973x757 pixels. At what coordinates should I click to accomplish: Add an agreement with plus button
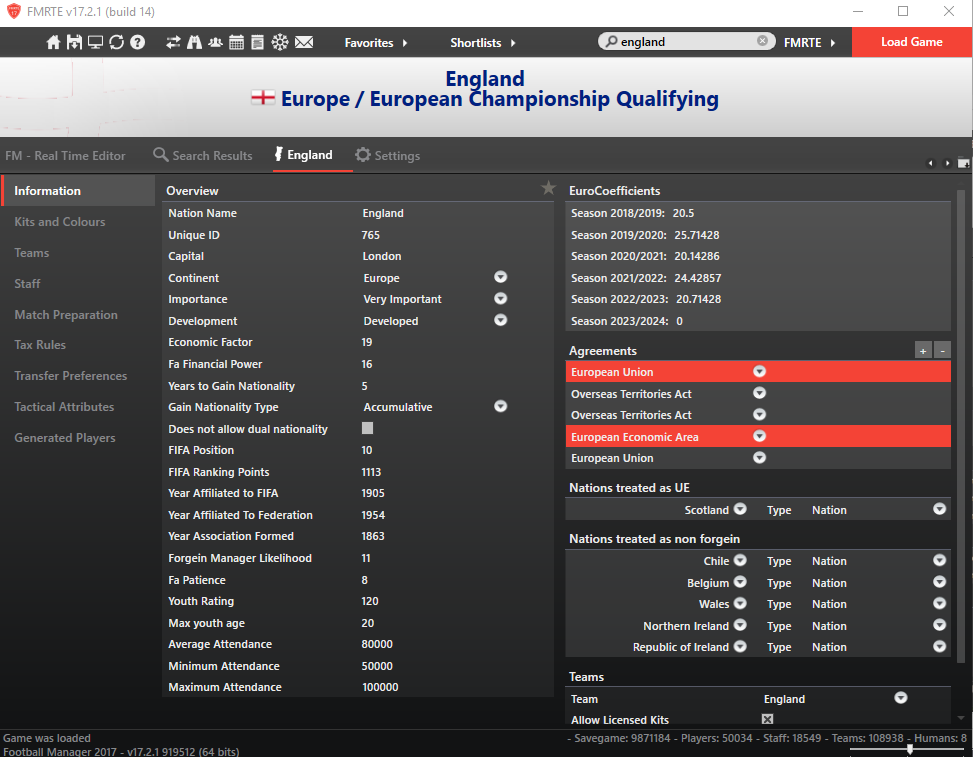point(923,351)
